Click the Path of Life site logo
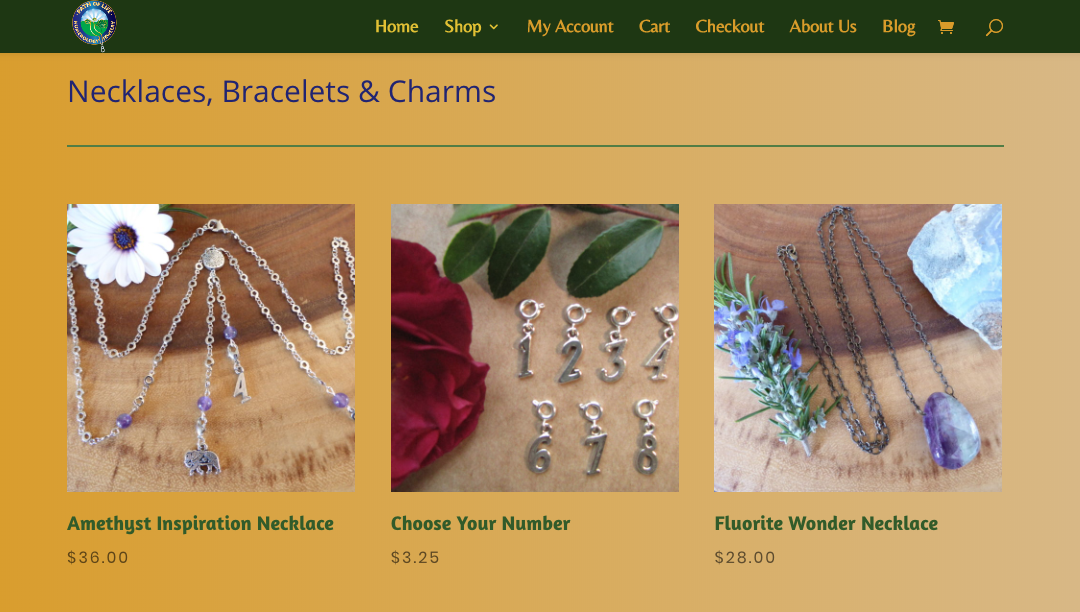The width and height of the screenshot is (1080, 612). (94, 25)
